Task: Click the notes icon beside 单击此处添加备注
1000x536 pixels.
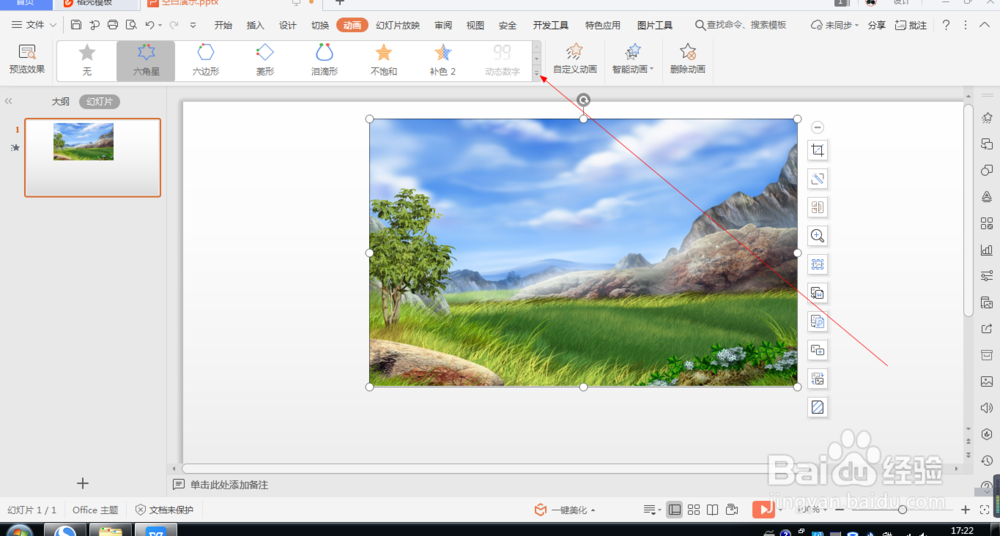Action: 179,485
